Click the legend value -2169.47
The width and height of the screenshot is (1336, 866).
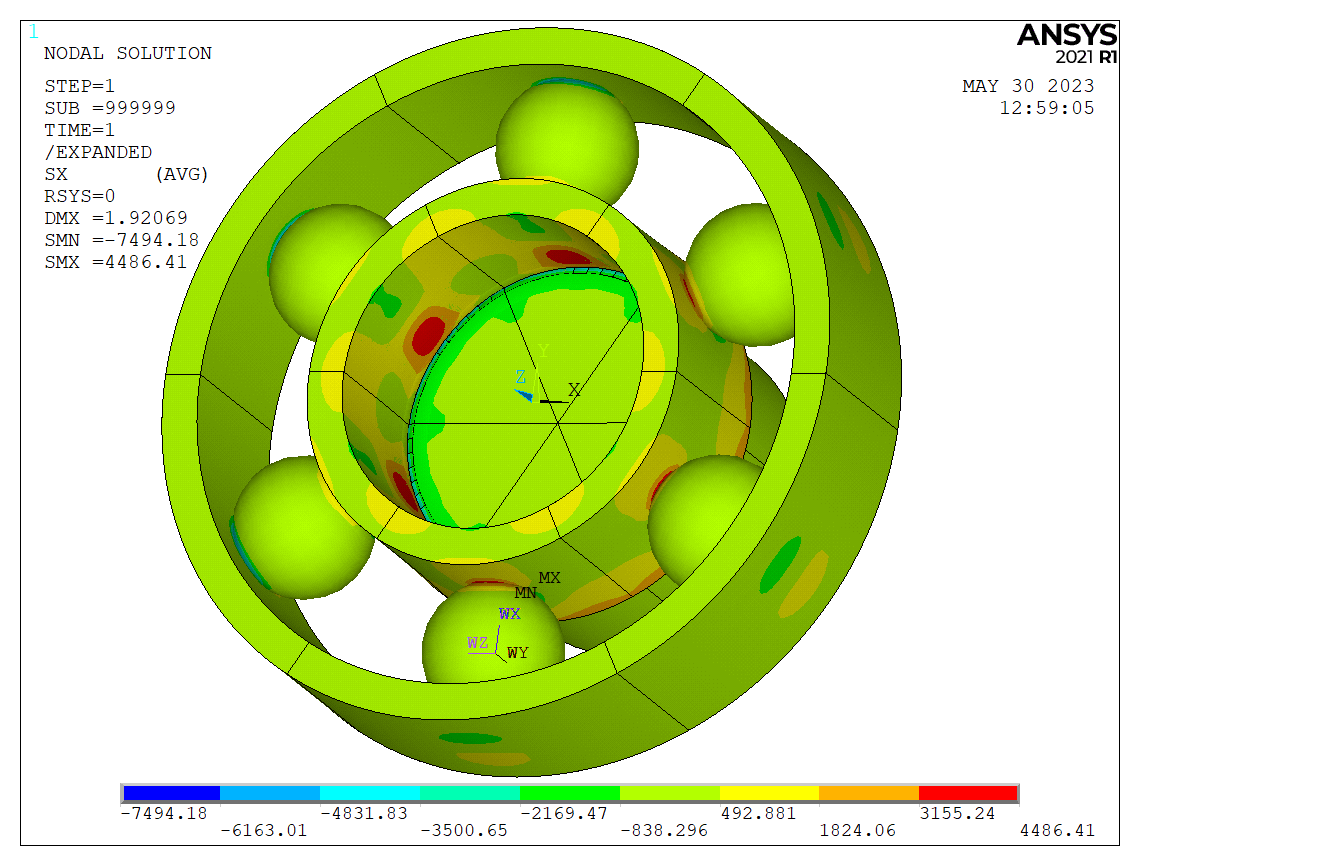point(564,813)
